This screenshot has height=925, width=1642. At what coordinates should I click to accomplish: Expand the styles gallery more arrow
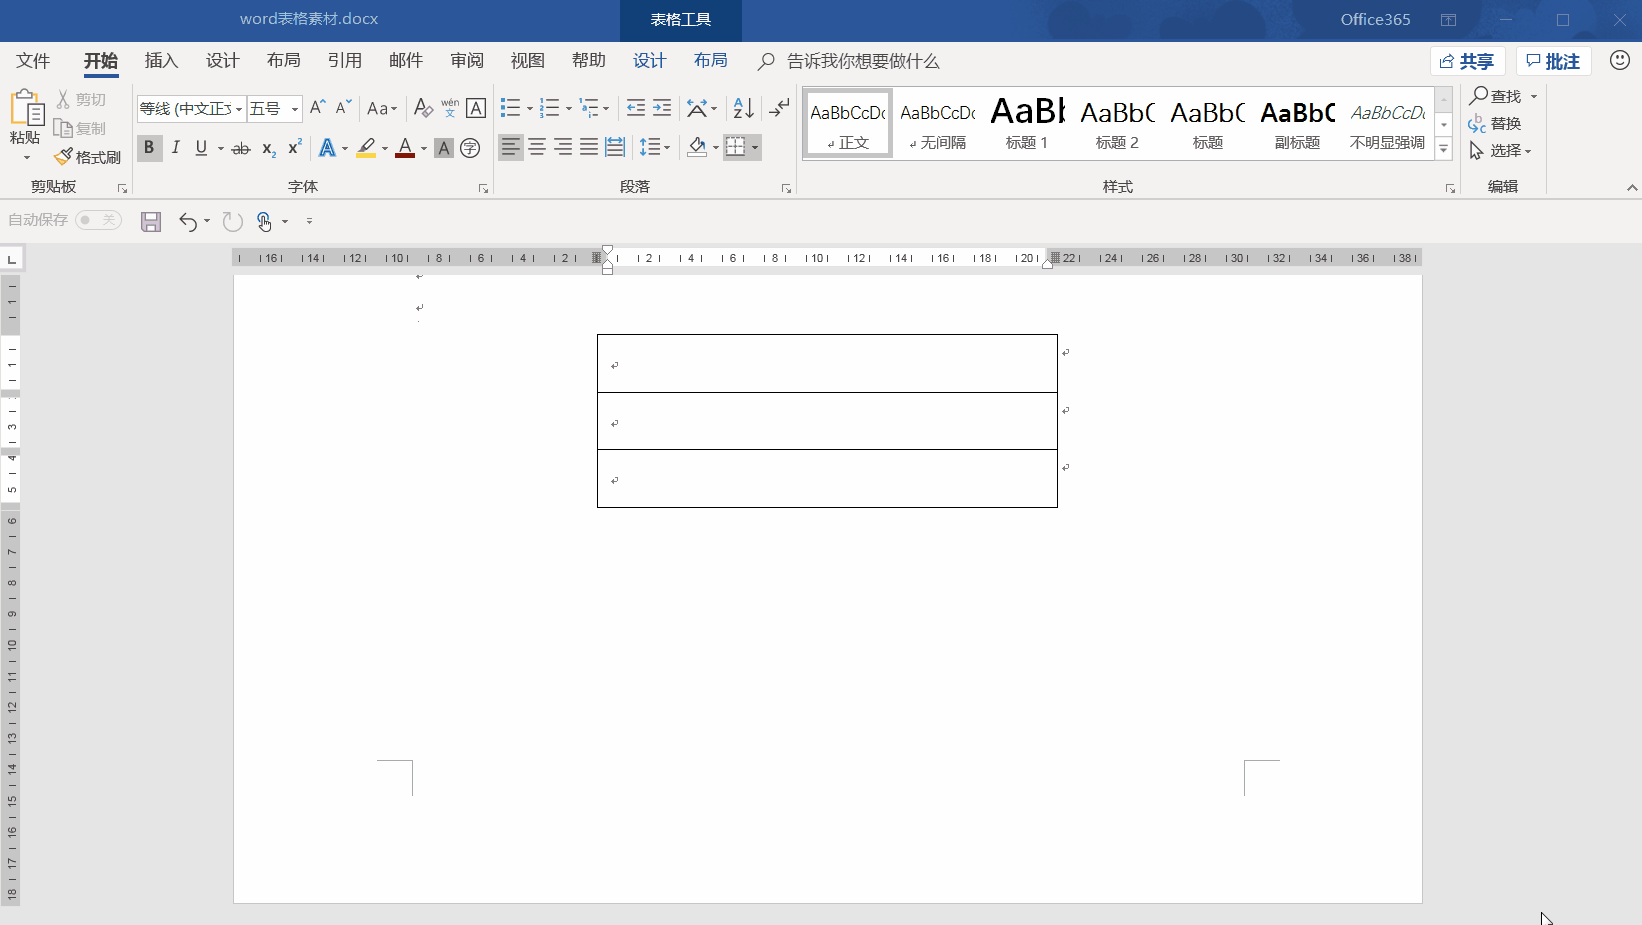[1444, 149]
